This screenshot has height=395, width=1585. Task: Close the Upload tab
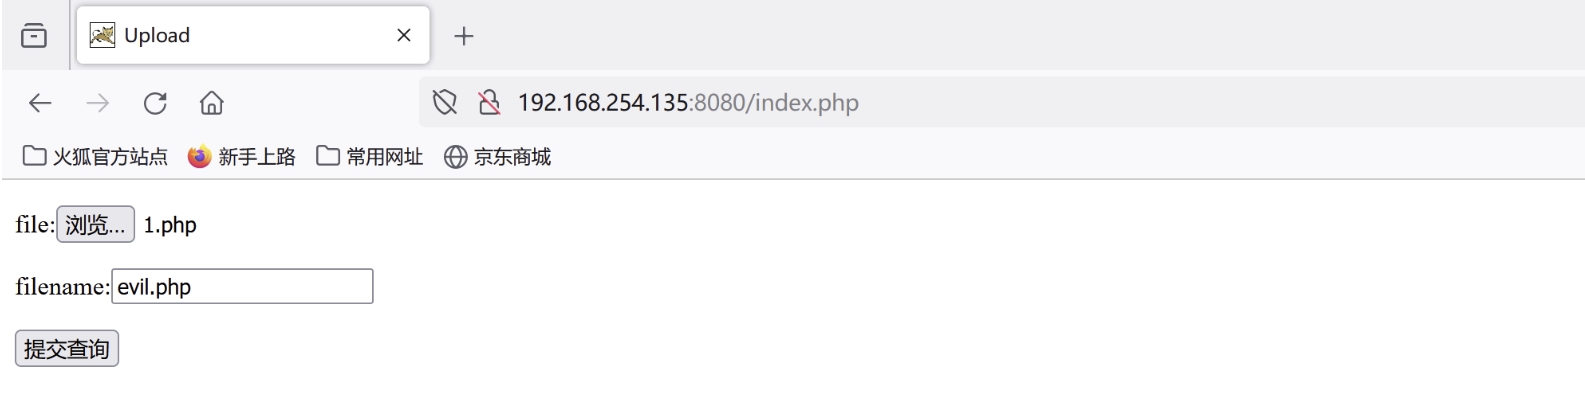point(404,35)
